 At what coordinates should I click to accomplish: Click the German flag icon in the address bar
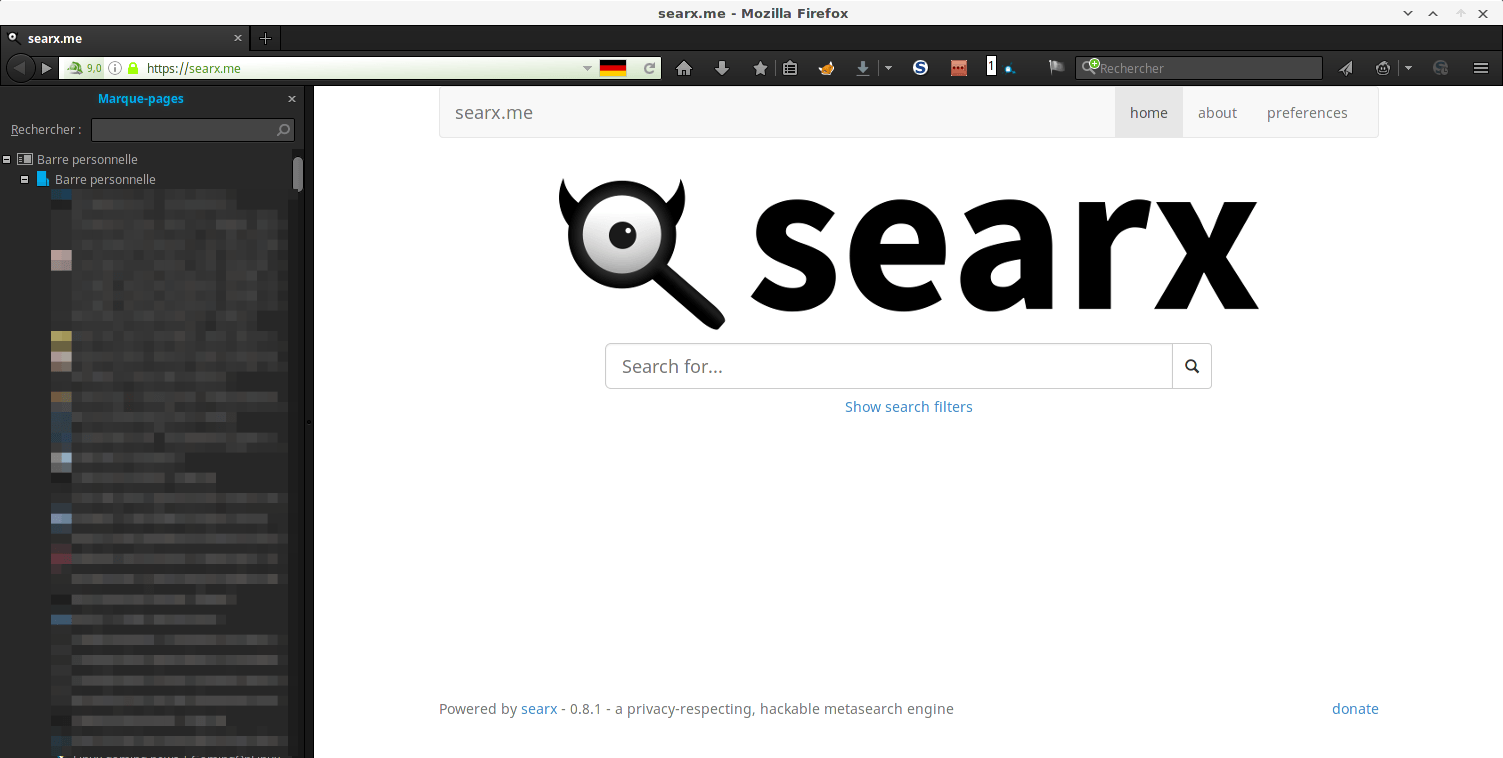[x=613, y=68]
